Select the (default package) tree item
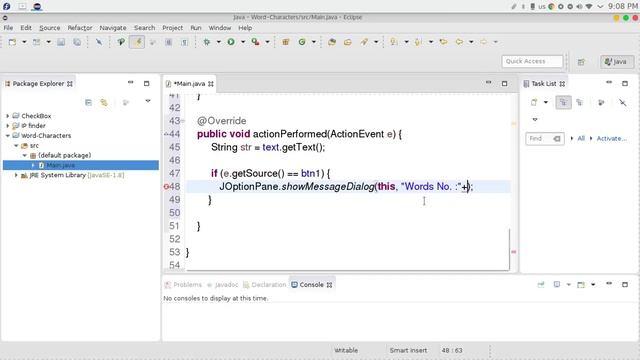Screen dimensions: 640x360 [x=64, y=155]
